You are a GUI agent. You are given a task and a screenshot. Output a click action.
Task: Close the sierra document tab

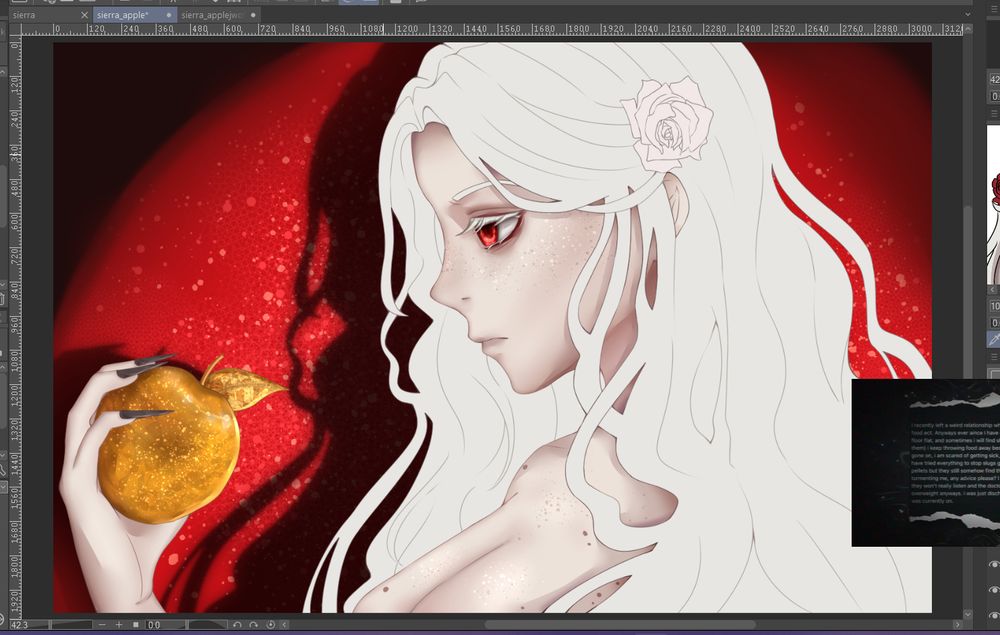click(84, 15)
